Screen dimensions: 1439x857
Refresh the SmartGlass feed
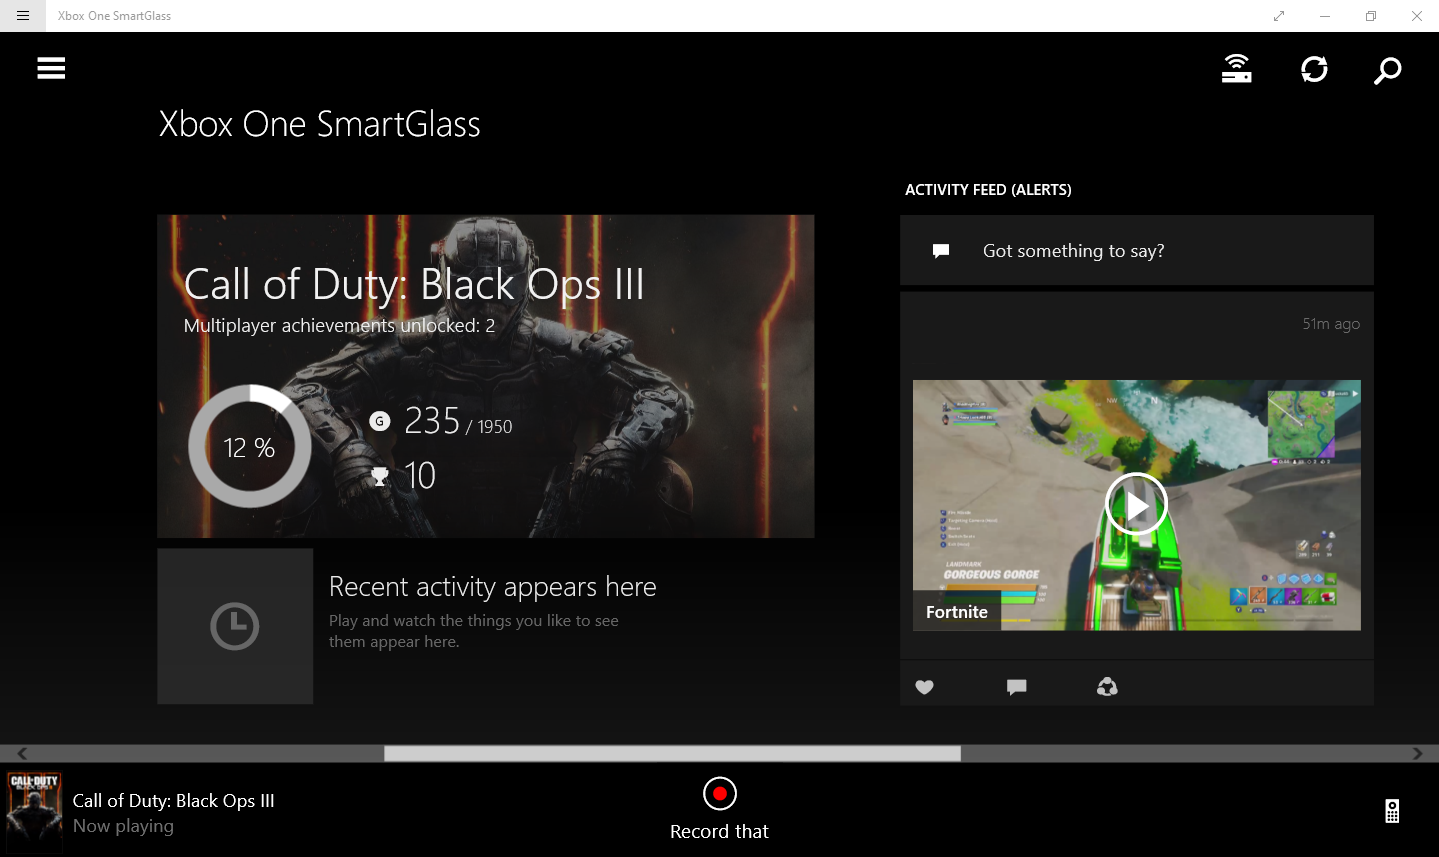1314,69
